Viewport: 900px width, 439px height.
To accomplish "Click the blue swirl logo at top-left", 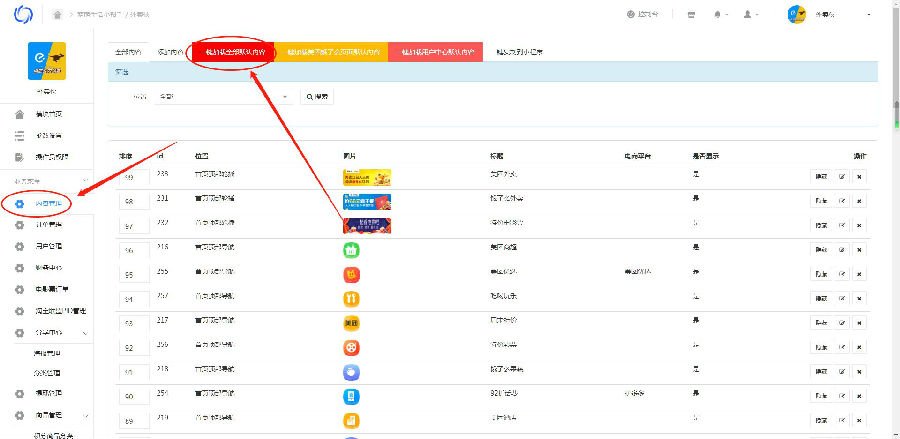I will tap(22, 15).
